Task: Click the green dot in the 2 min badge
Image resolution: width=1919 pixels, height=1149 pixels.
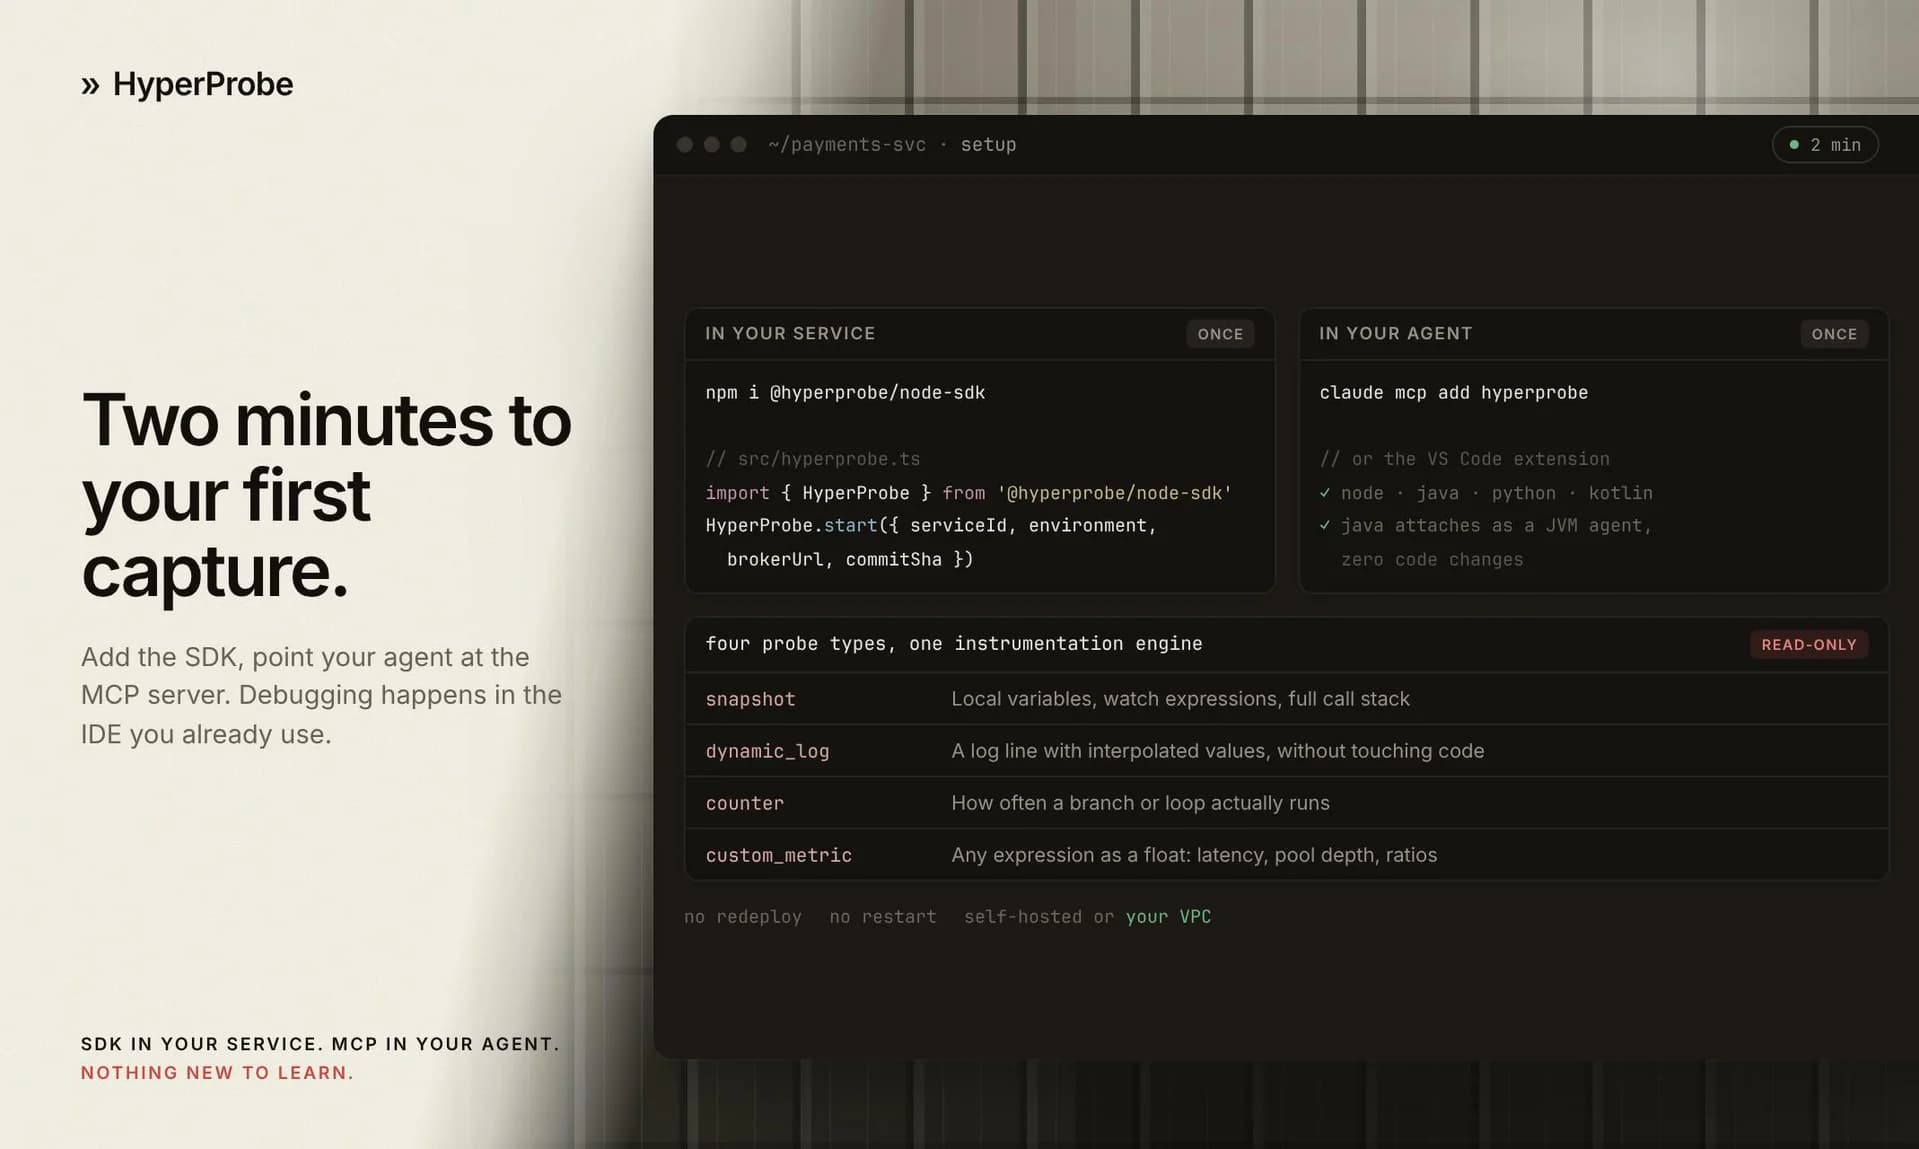Action: point(1794,145)
